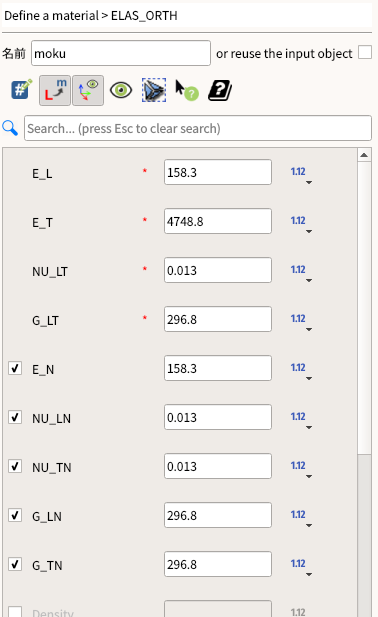Open the dropdown arrow next to G_TN value
The width and height of the screenshot is (378, 617).
coord(309,575)
